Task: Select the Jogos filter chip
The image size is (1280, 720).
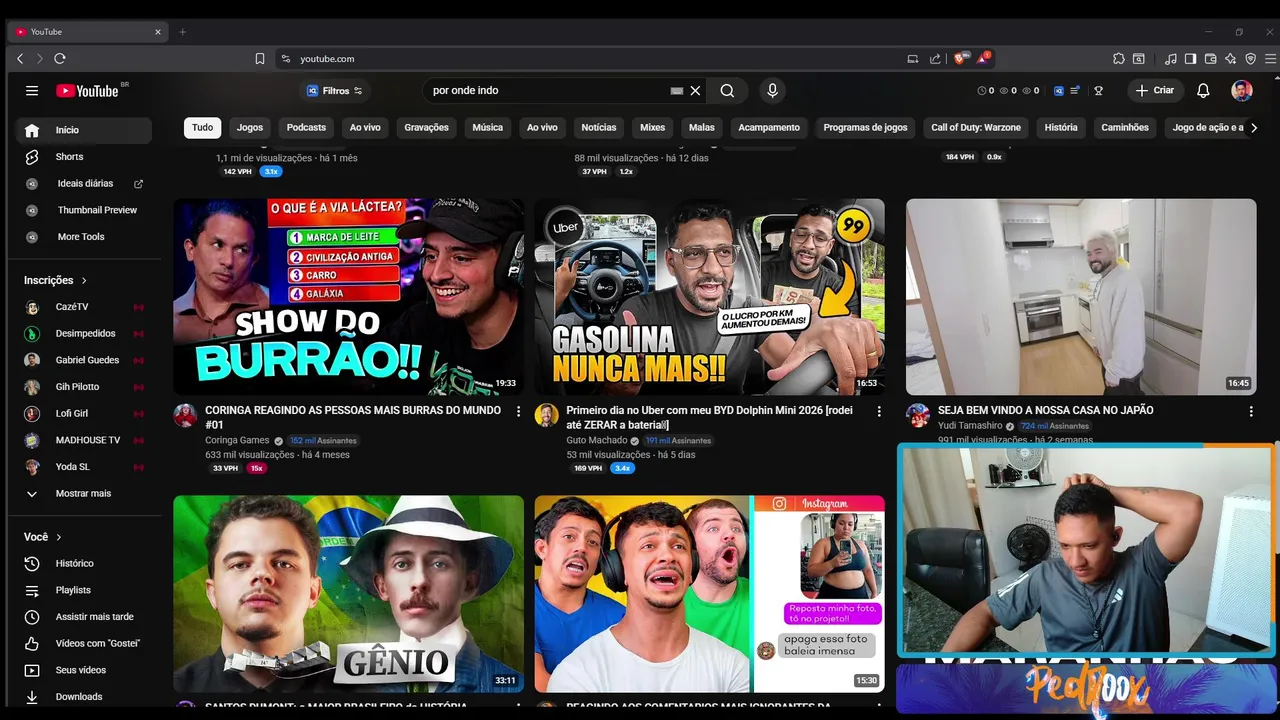Action: point(250,128)
